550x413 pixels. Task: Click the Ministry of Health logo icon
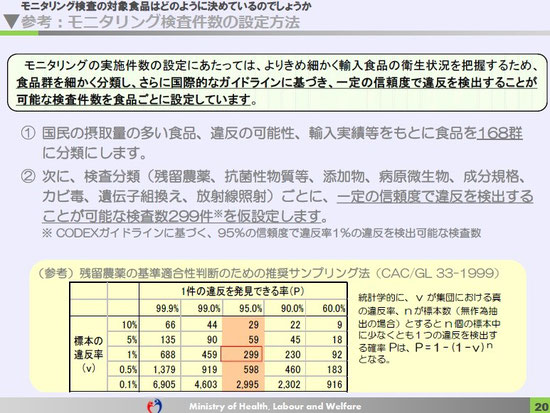tap(154, 406)
